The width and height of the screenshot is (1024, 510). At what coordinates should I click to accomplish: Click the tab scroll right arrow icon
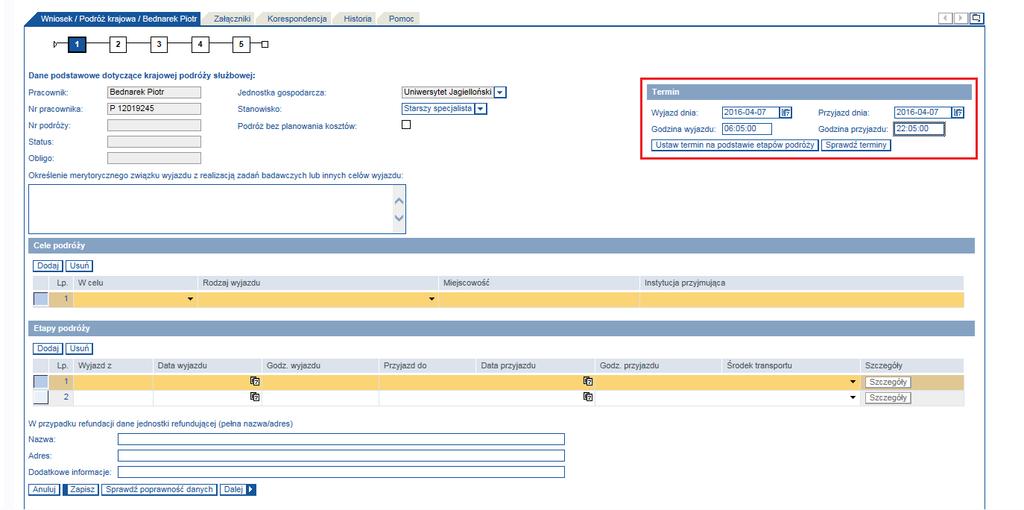point(961,18)
